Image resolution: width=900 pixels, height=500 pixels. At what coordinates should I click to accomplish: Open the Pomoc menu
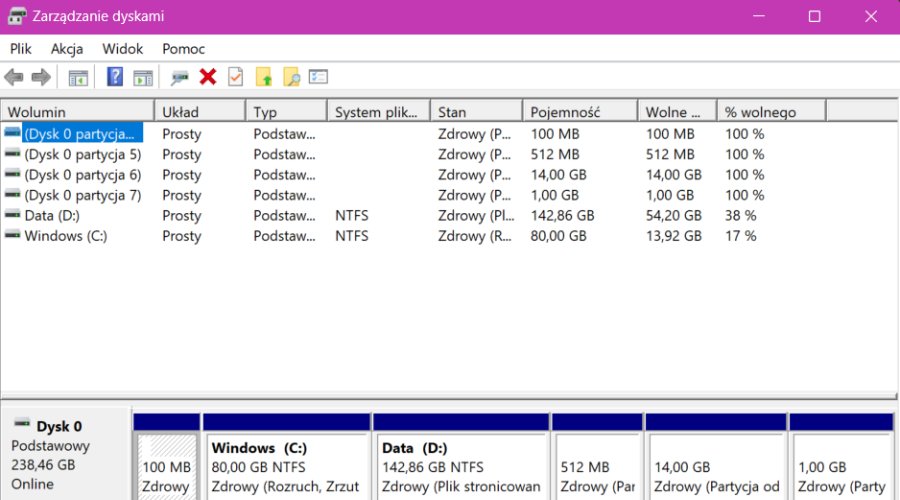tap(183, 48)
